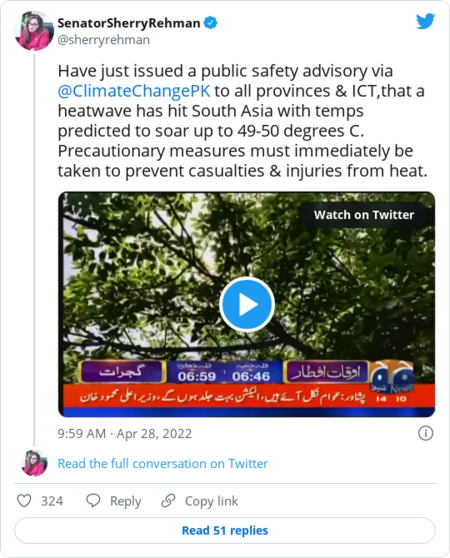Click the Geo News logo in video
450x558 pixels.
tap(392, 377)
